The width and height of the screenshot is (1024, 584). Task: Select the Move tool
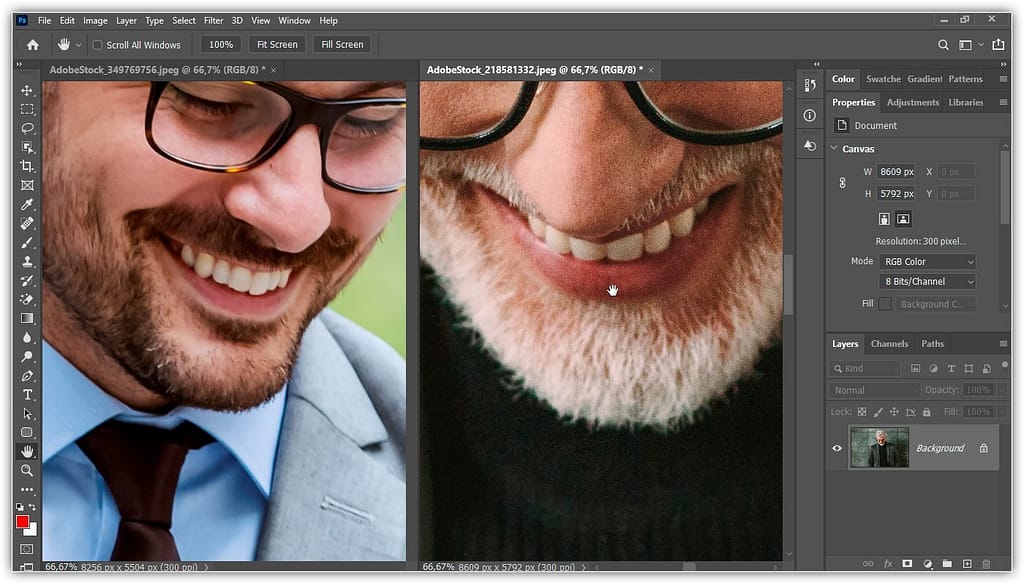27,90
